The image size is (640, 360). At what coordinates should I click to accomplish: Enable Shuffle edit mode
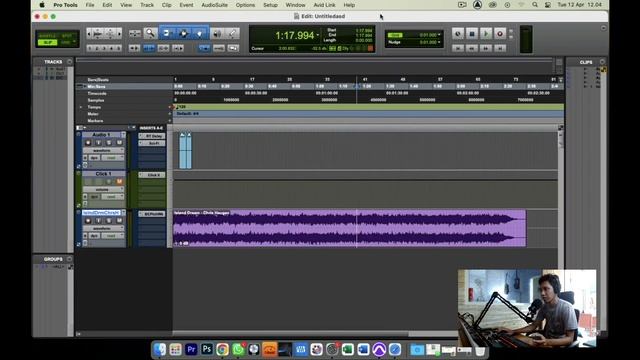tap(48, 36)
